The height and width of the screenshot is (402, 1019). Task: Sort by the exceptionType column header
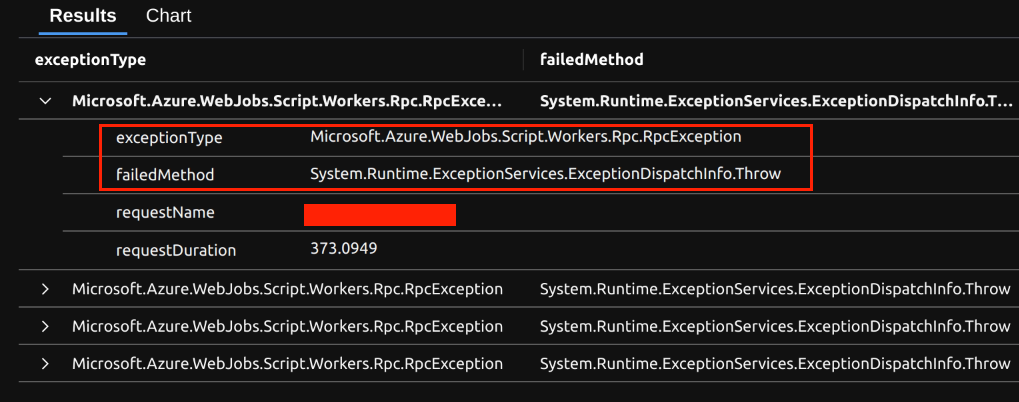pyautogui.click(x=90, y=60)
